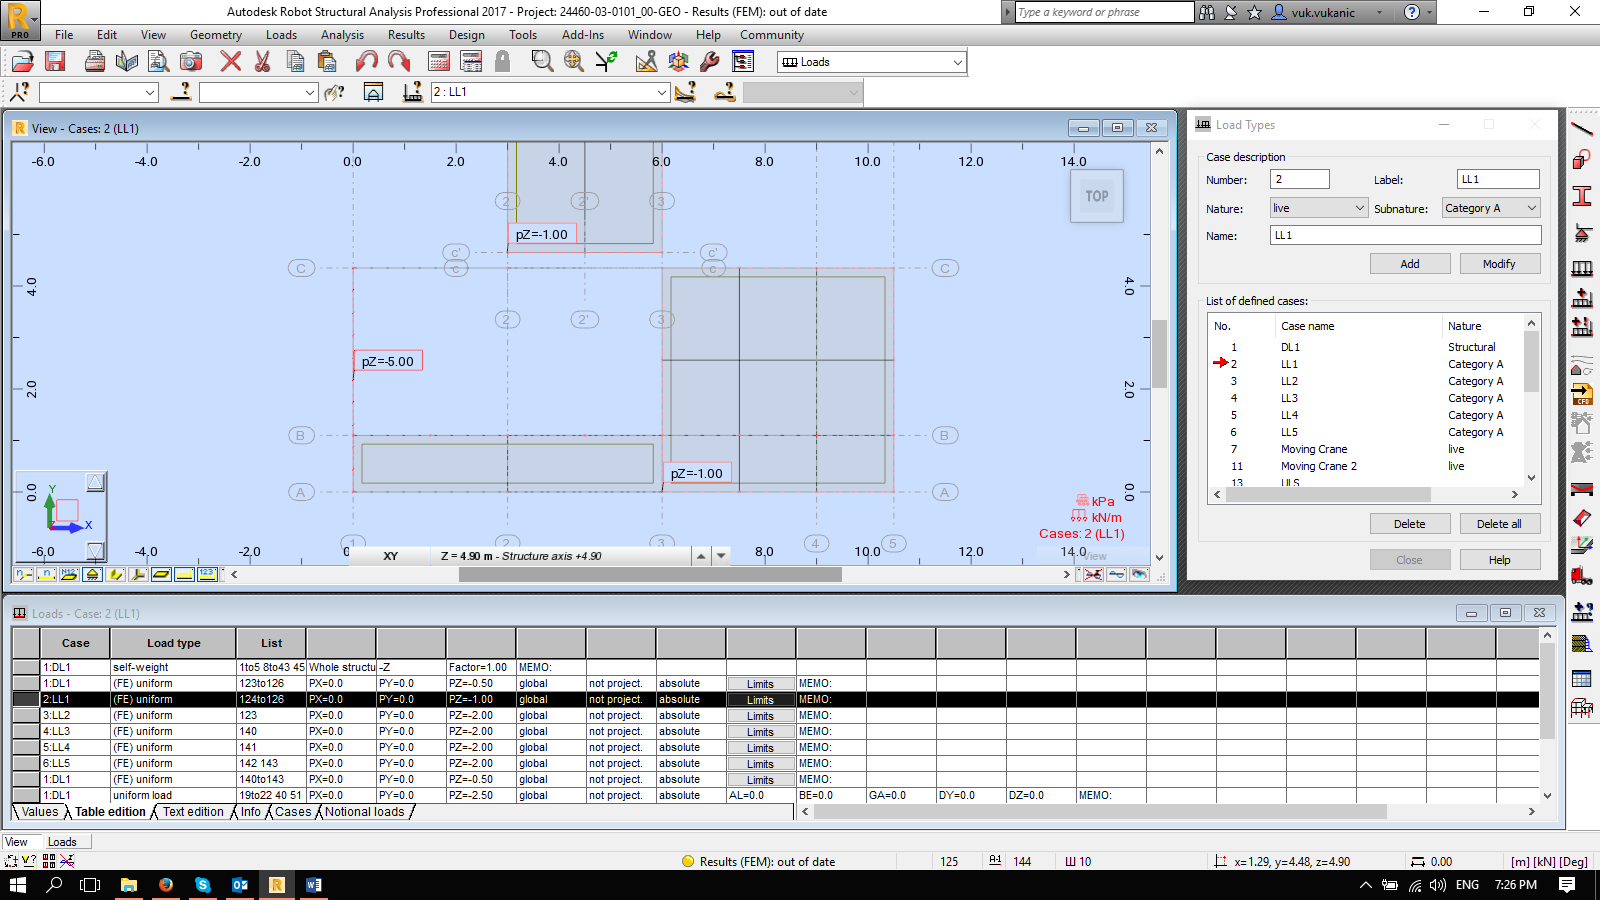Open the Loads toolbar dropdown

(959, 61)
